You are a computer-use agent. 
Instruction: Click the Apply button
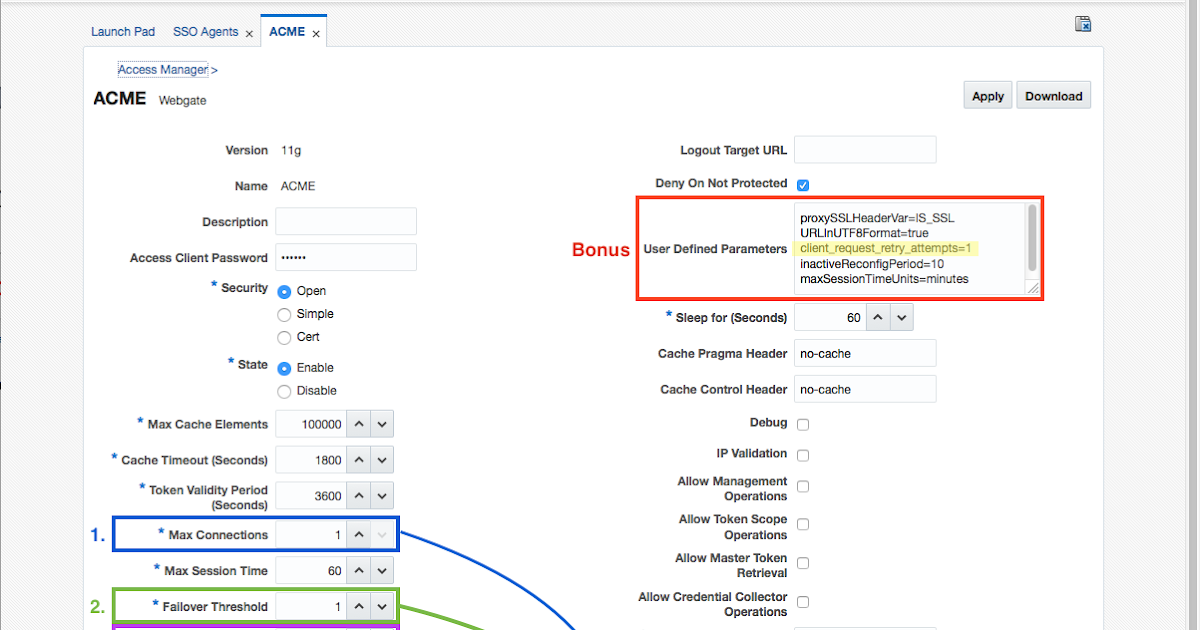(x=988, y=96)
